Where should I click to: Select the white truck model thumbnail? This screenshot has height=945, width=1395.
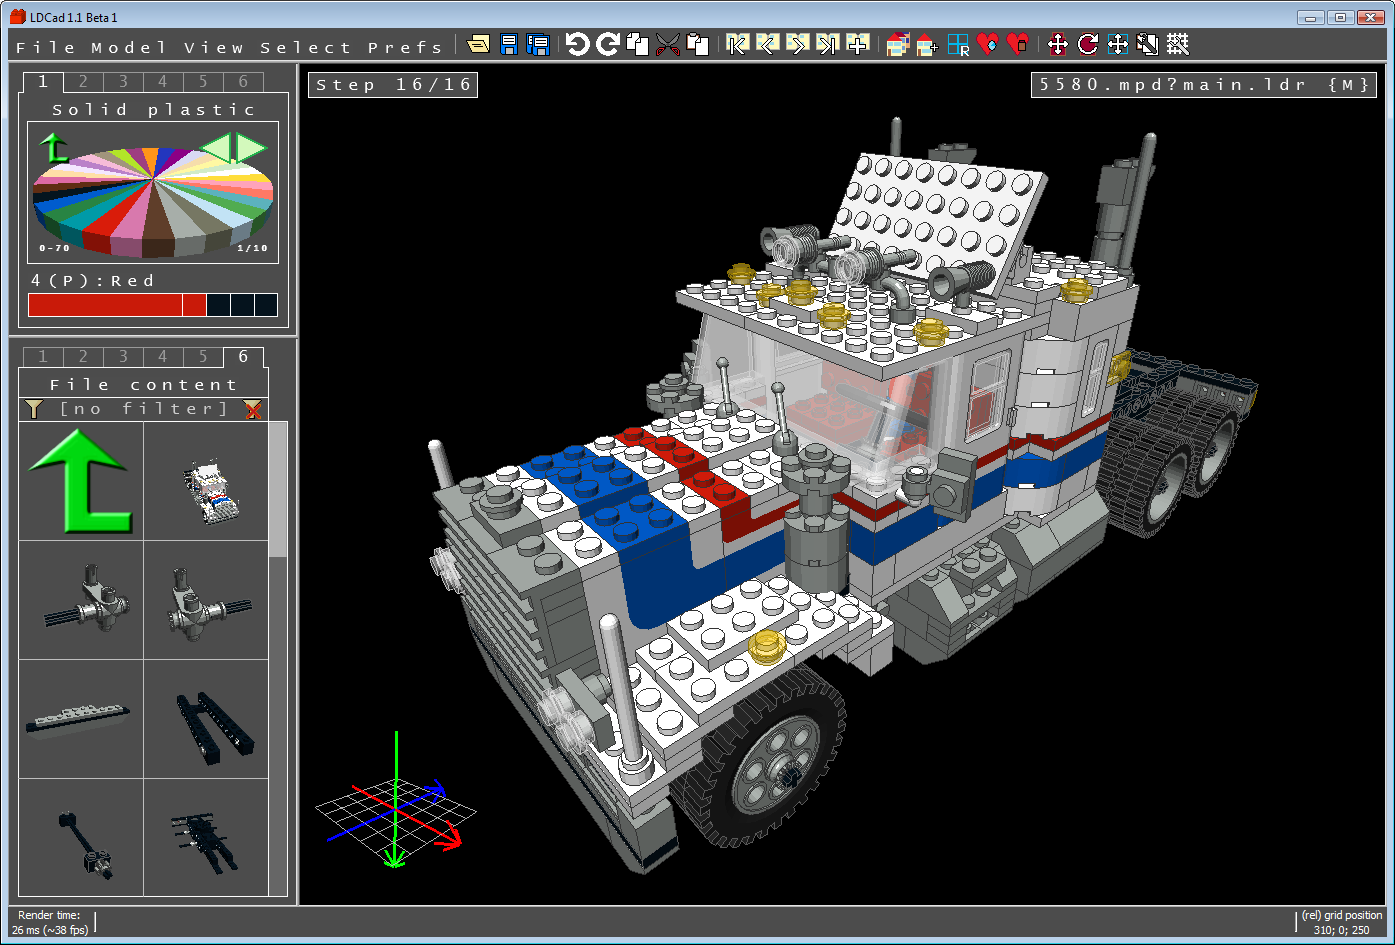[207, 481]
